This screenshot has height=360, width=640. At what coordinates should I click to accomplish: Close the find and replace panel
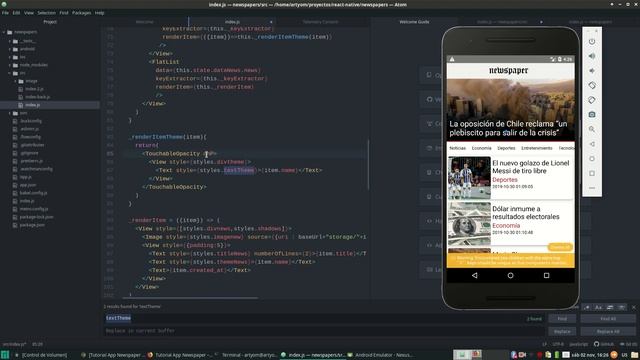click(x=633, y=307)
